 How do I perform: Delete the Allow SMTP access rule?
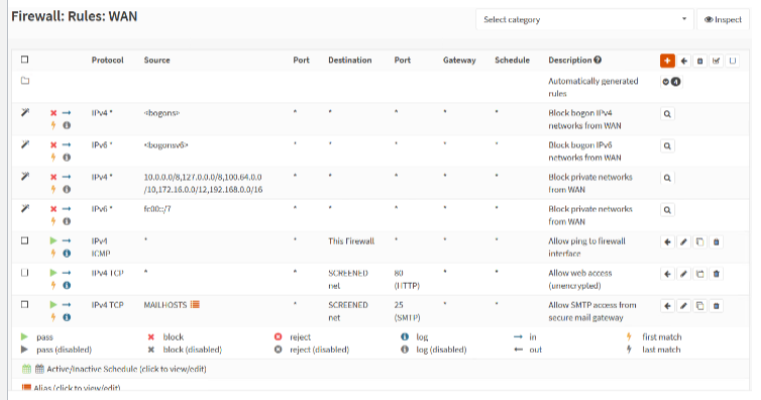(x=716, y=306)
